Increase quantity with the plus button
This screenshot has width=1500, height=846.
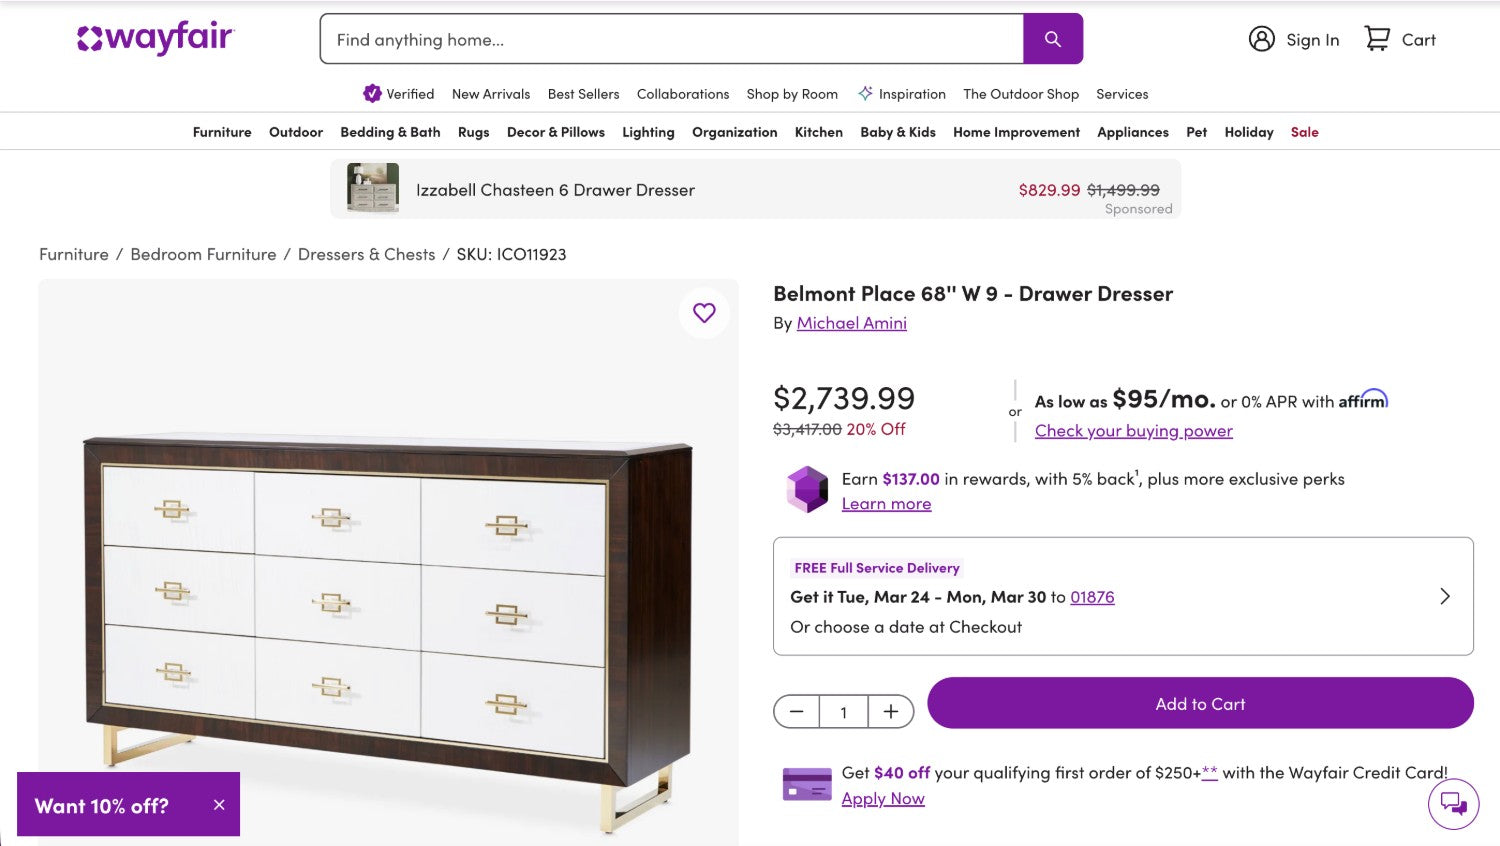pos(890,712)
